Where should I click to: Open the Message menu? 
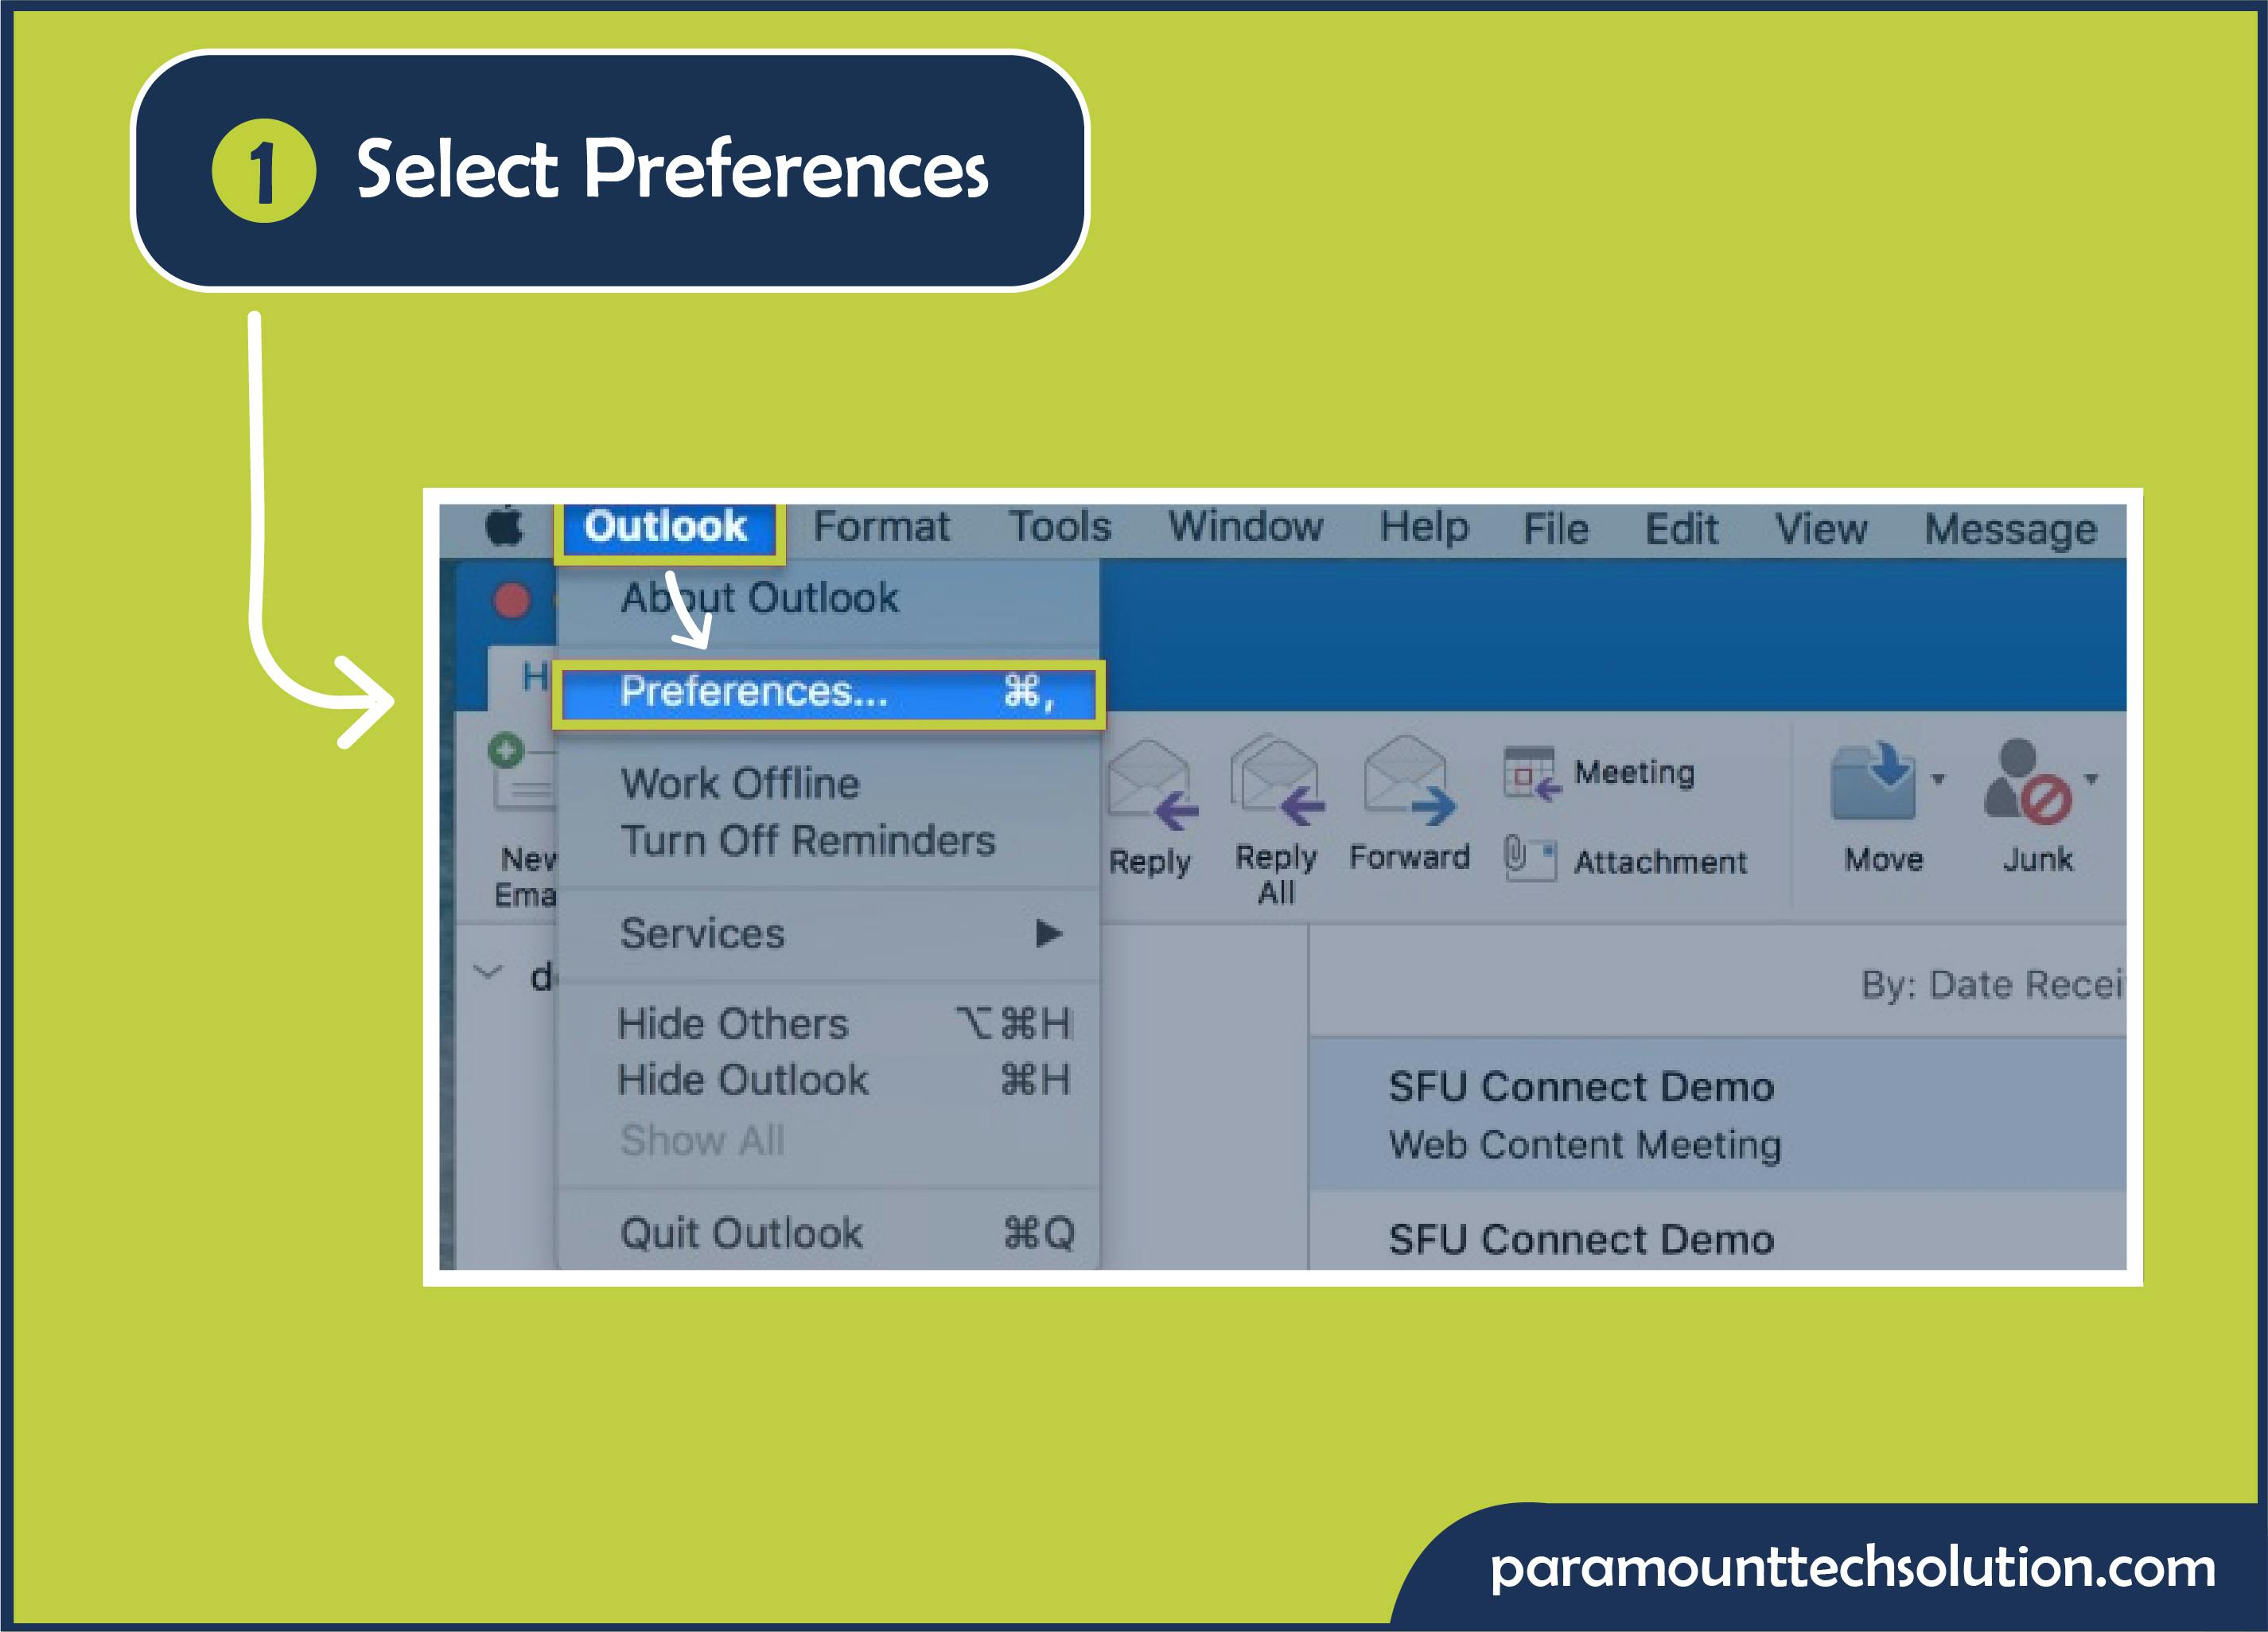(x=2010, y=530)
